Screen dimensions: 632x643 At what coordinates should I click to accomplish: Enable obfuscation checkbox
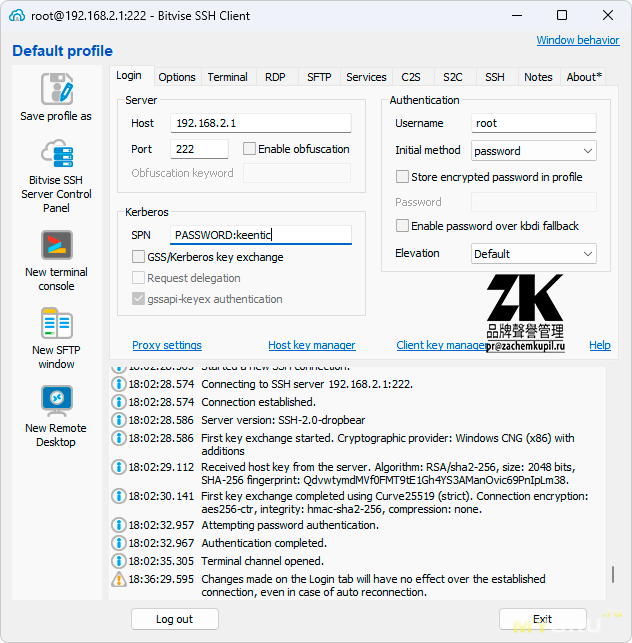[x=249, y=148]
